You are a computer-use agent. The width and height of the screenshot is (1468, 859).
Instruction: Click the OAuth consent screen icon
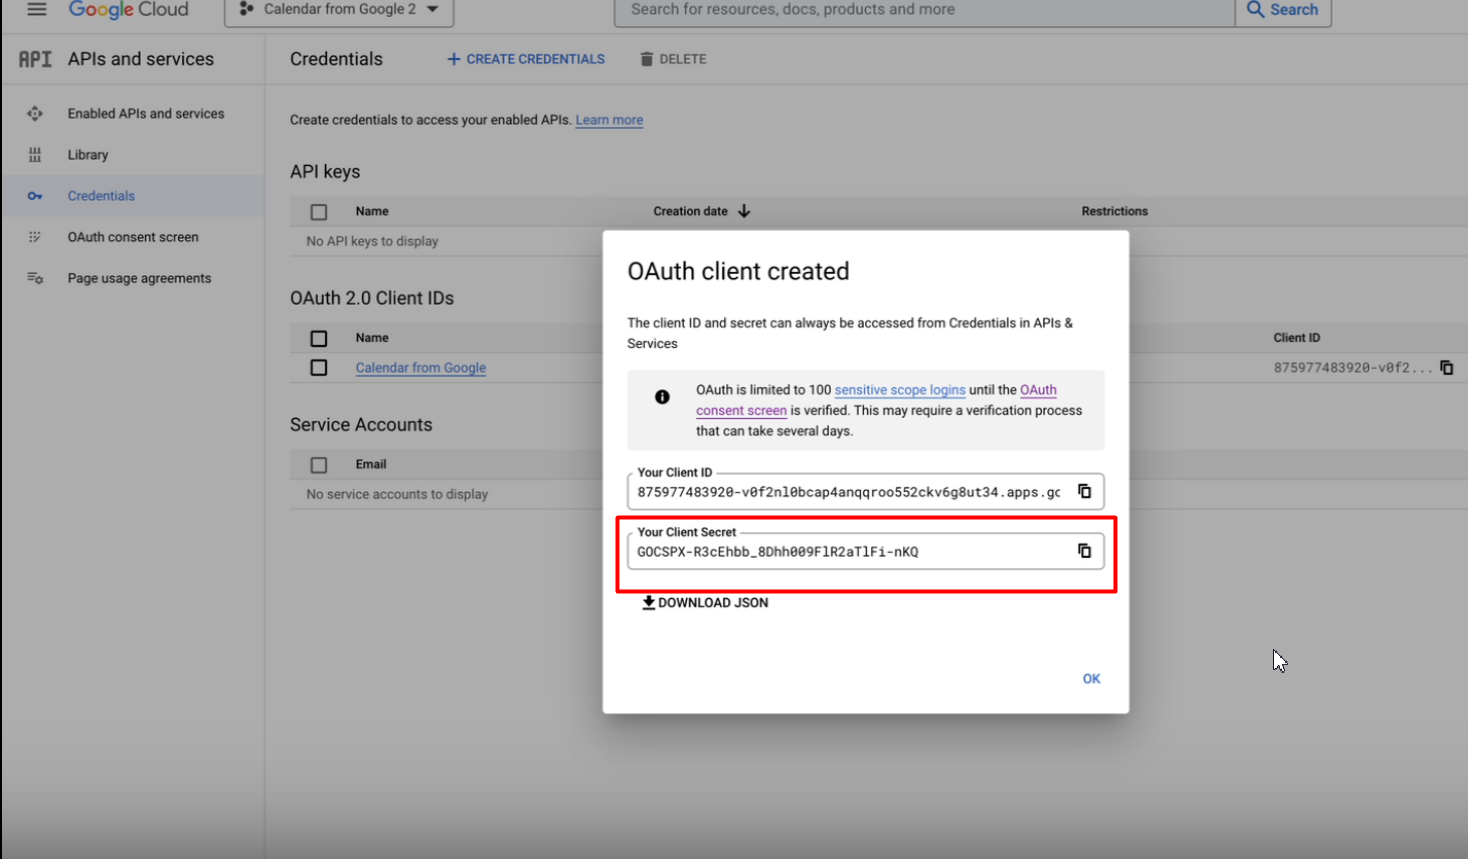(x=35, y=237)
